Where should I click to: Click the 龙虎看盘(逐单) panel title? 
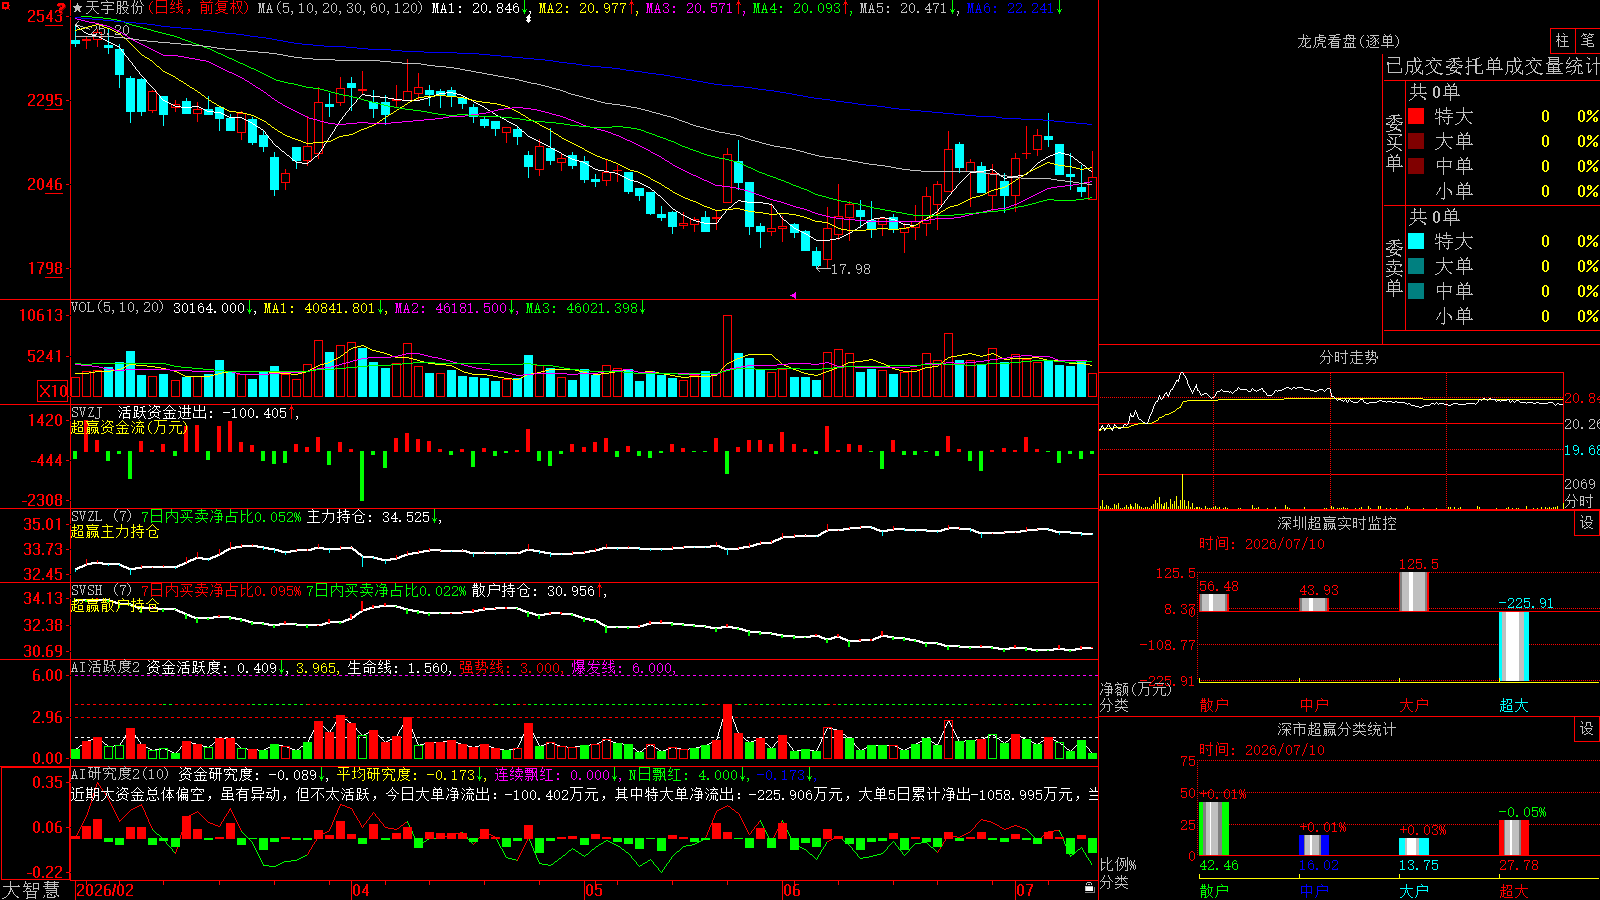point(1348,41)
